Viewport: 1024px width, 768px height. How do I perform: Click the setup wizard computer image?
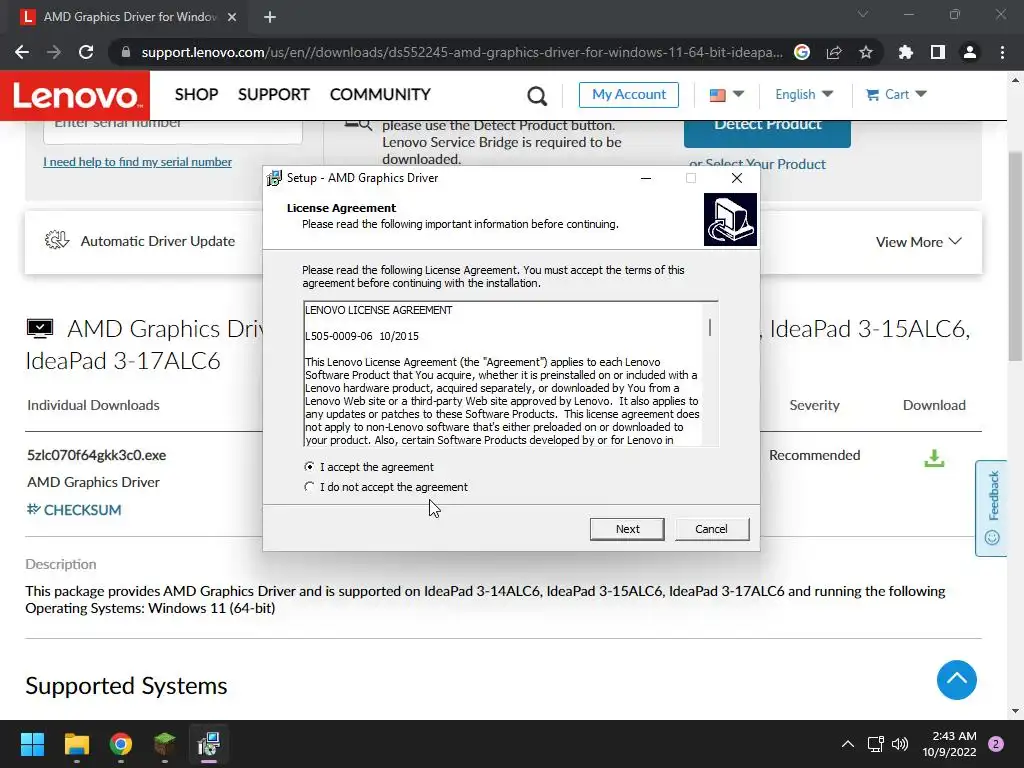coord(730,219)
